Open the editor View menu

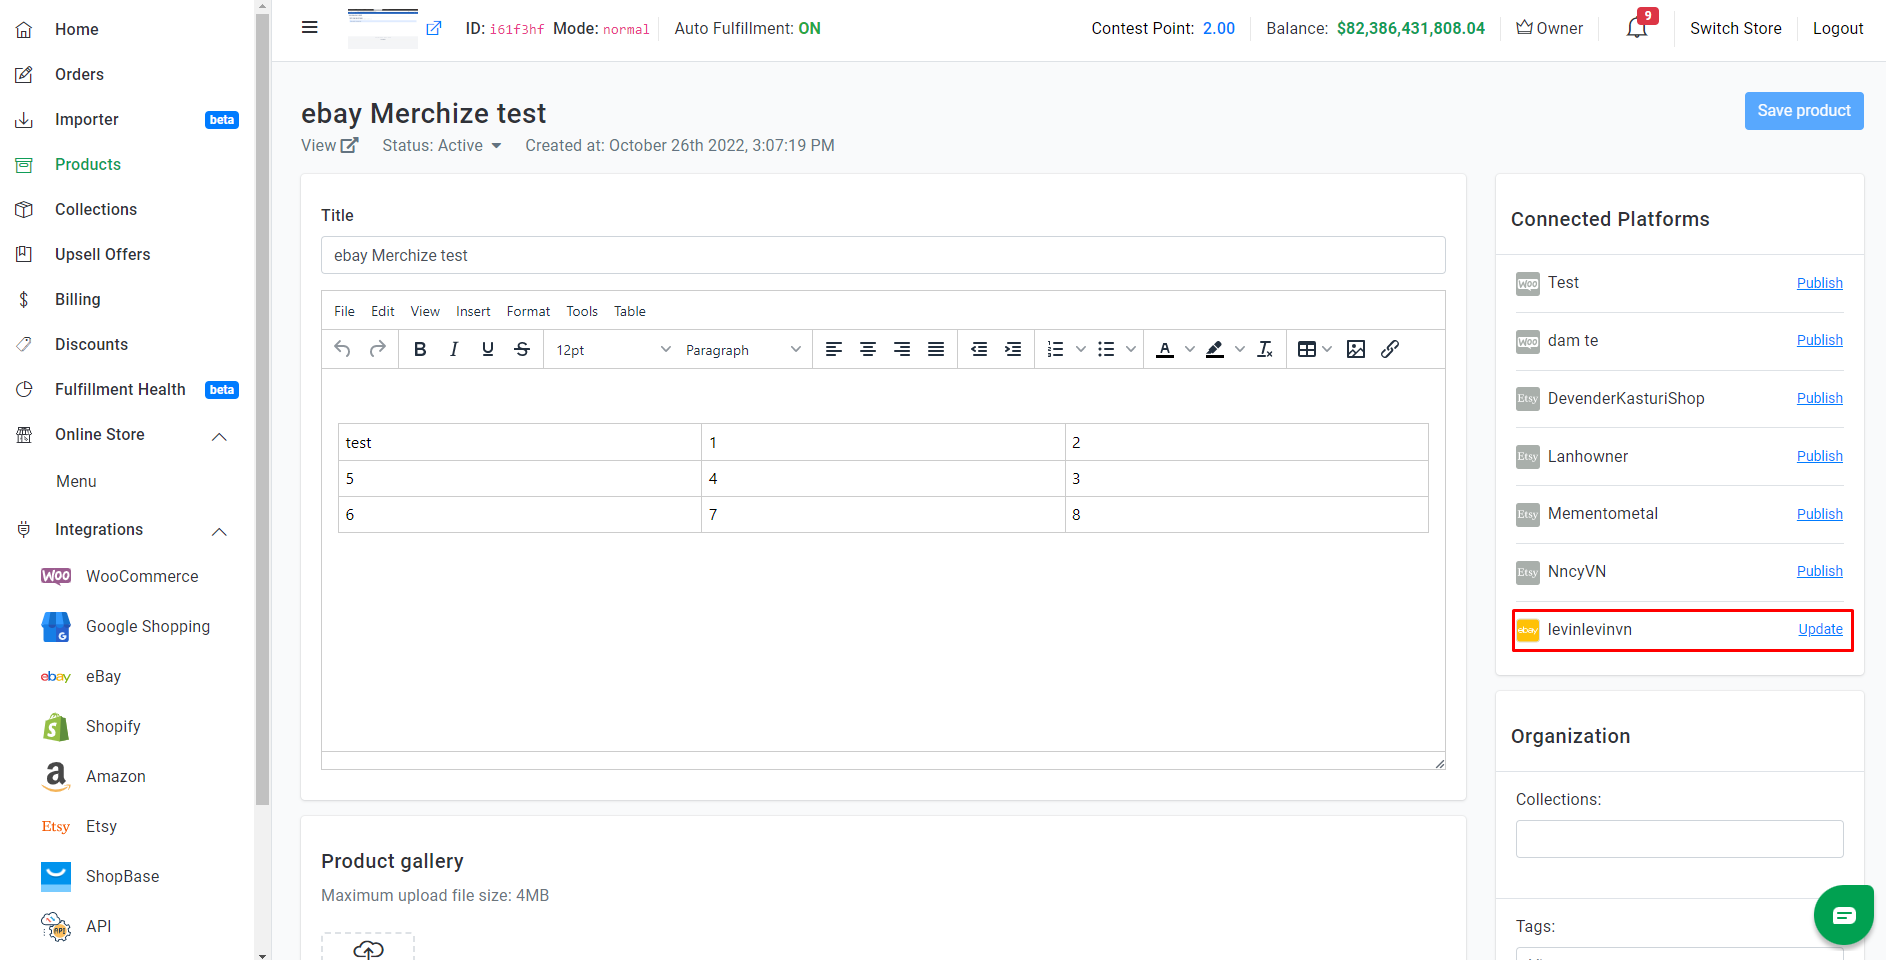(425, 311)
